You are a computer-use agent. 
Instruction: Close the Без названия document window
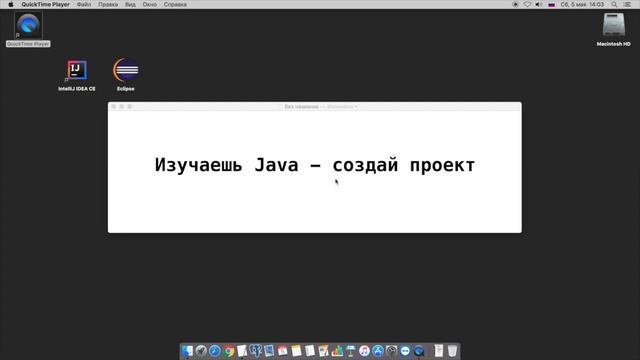(x=114, y=107)
